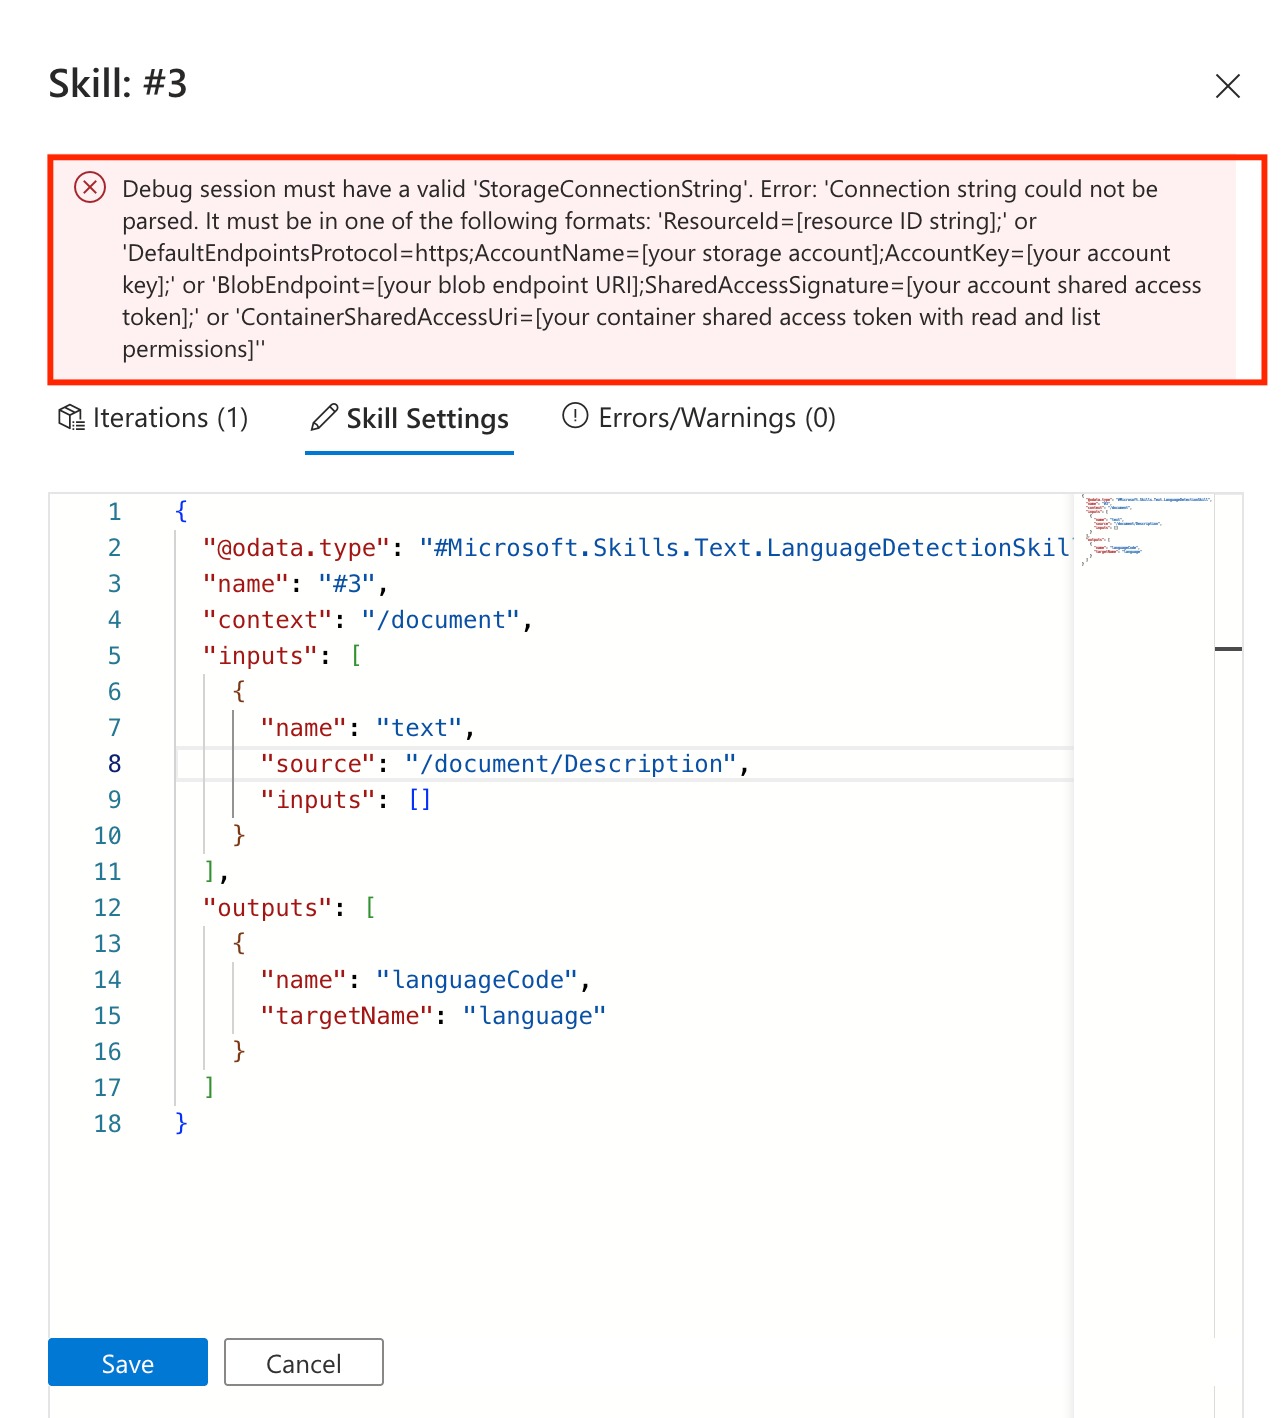This screenshot has width=1286, height=1418.
Task: Click the code minimap preview
Action: pyautogui.click(x=1147, y=530)
